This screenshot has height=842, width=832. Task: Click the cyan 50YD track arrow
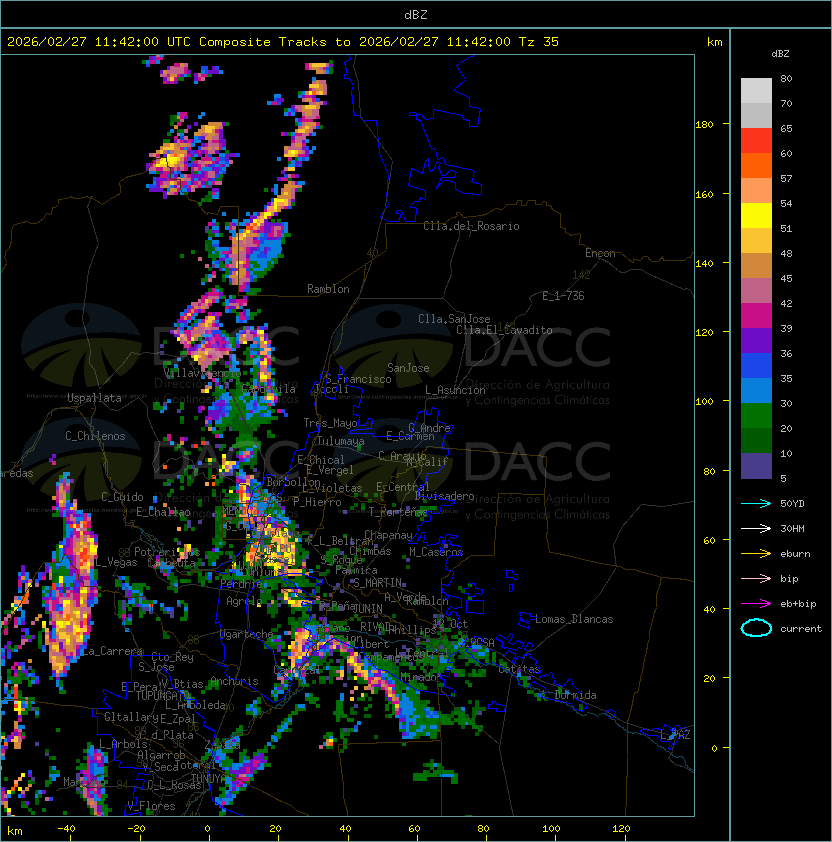[756, 503]
